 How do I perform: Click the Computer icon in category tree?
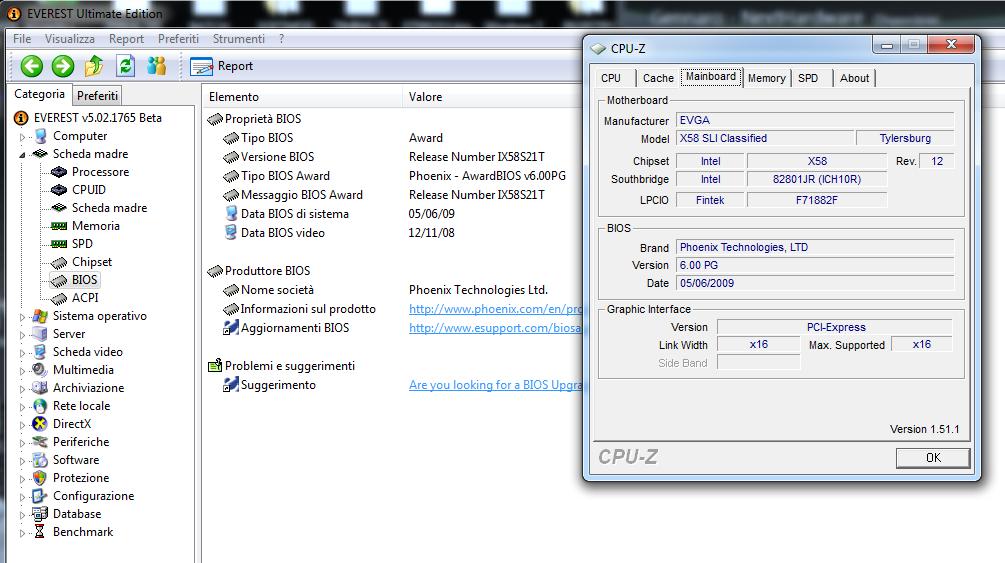[40, 136]
